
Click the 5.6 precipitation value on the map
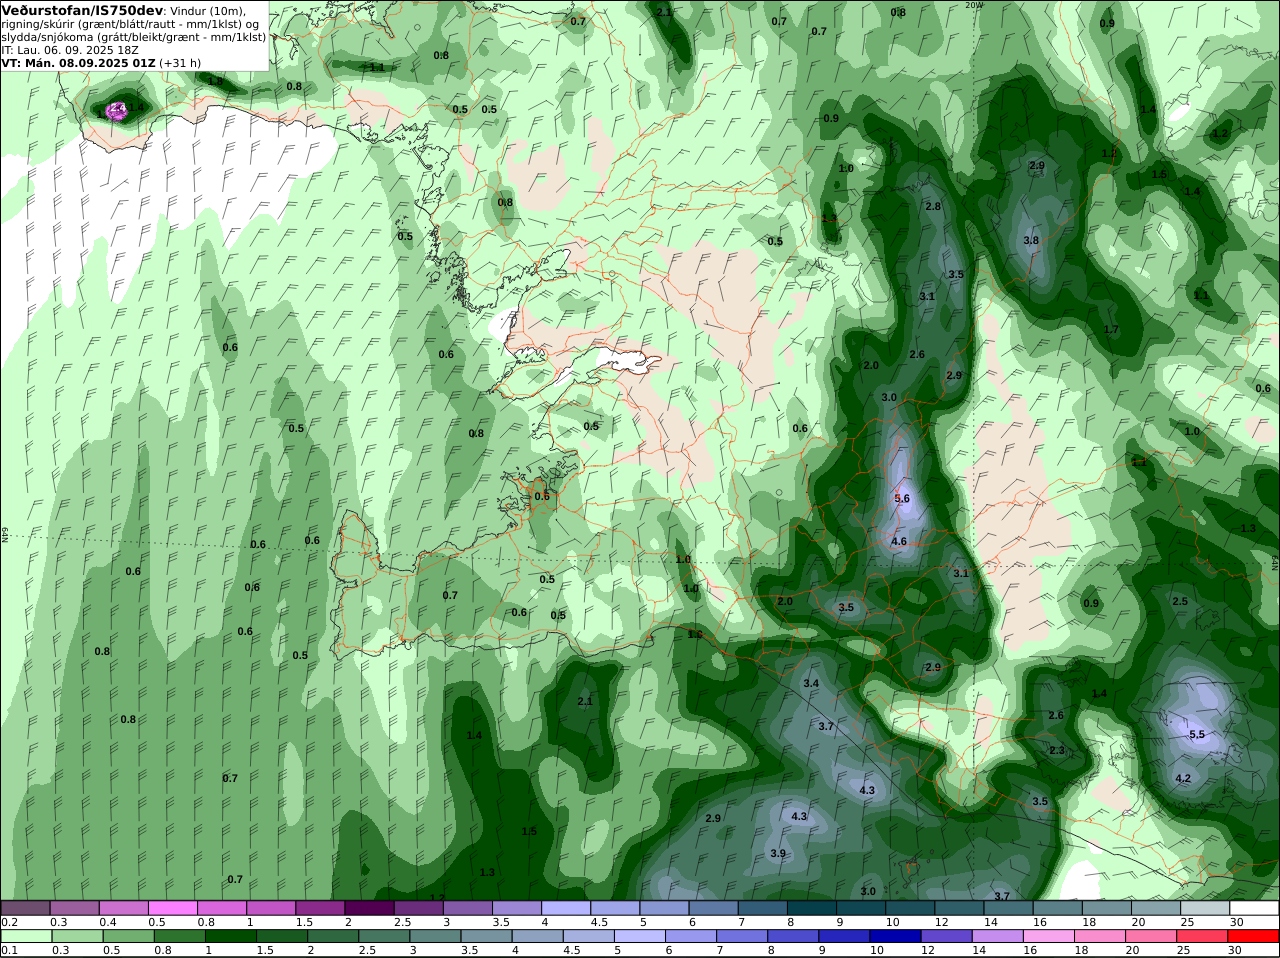click(x=902, y=498)
